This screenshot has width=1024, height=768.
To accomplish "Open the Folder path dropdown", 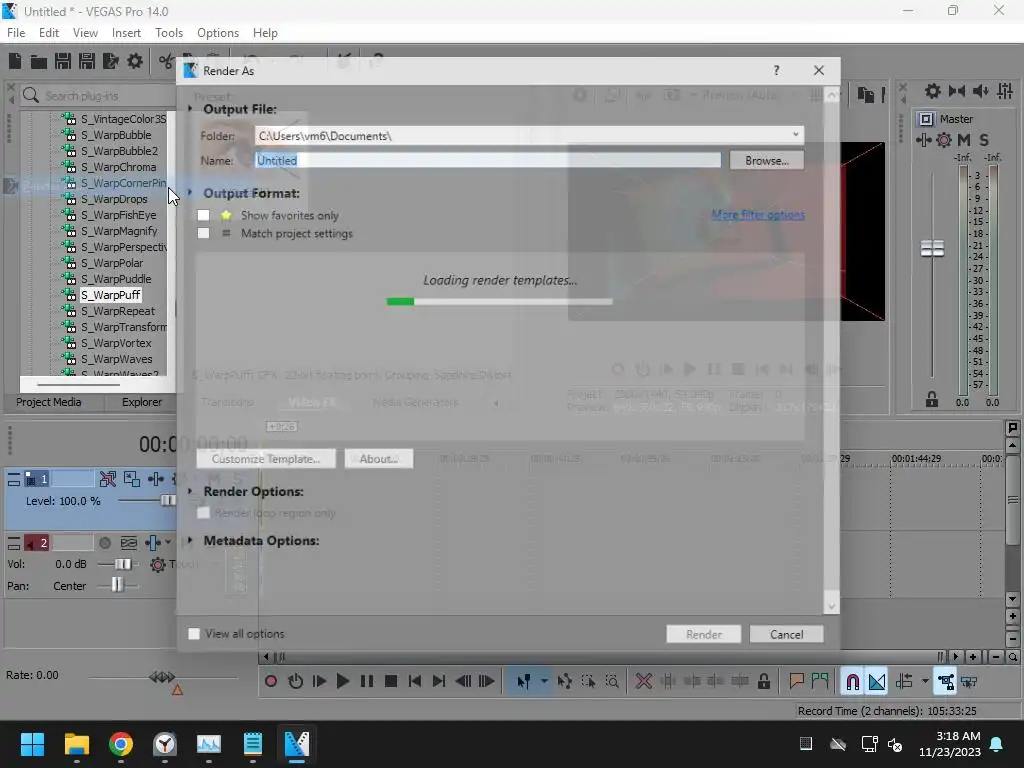I will 795,135.
